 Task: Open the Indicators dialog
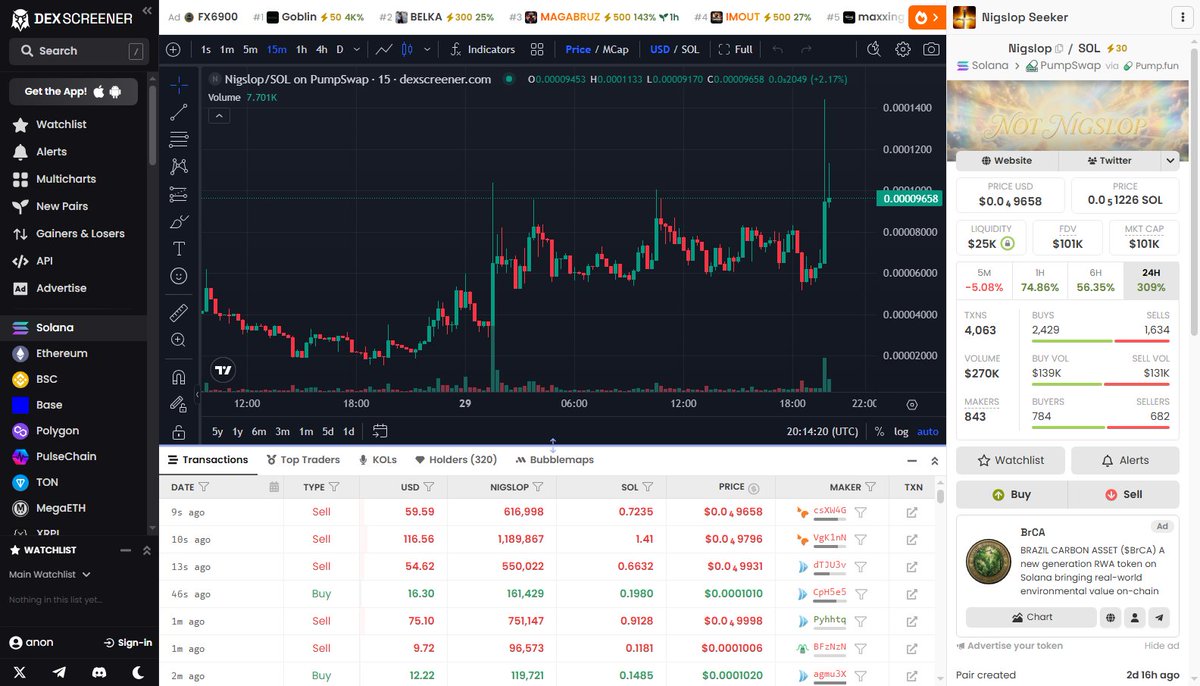(x=482, y=49)
